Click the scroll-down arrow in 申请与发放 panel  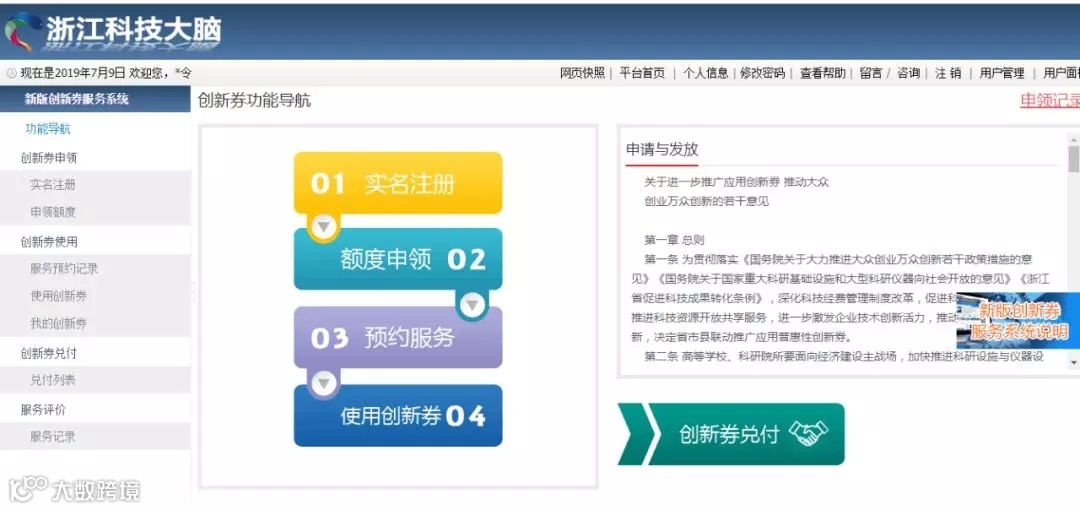click(1073, 361)
